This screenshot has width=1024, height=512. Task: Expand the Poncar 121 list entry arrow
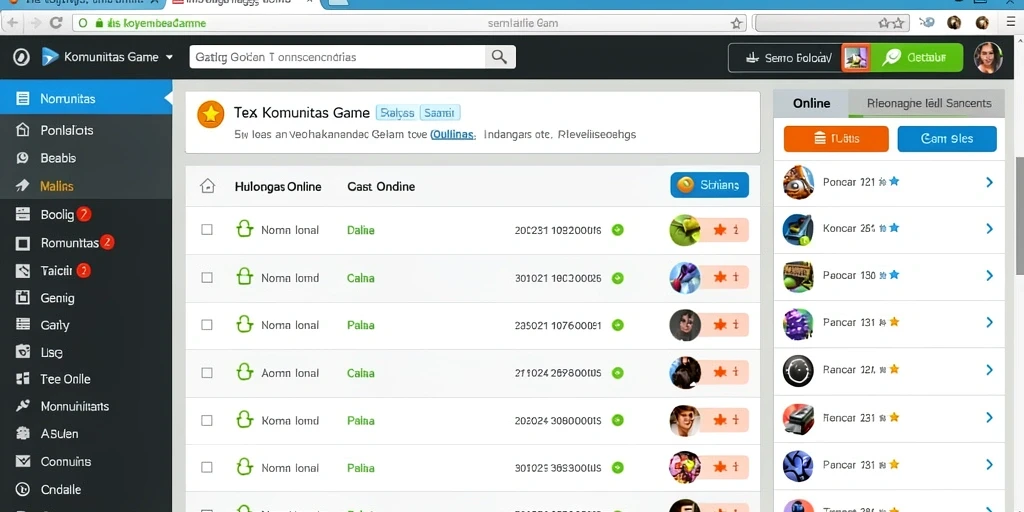click(989, 182)
